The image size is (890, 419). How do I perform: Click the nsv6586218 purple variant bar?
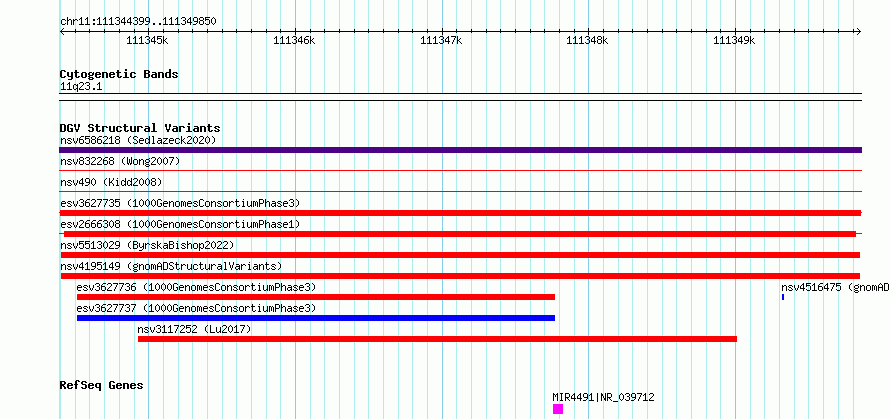(x=460, y=150)
